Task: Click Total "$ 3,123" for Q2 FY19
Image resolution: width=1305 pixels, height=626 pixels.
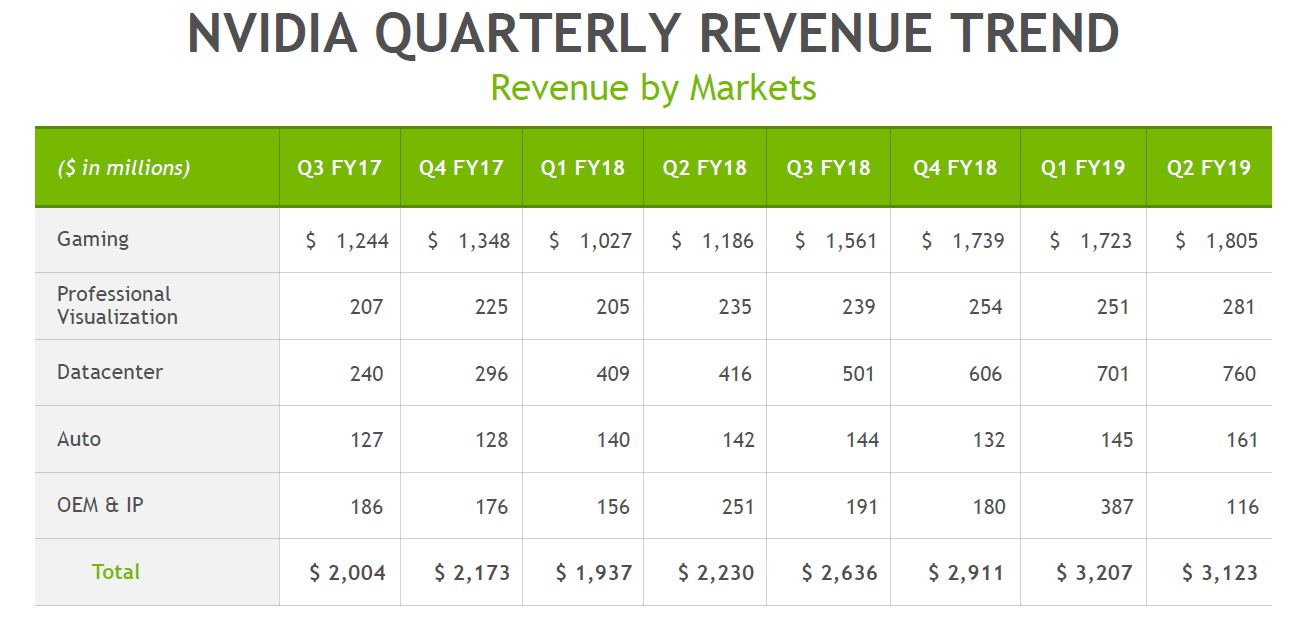Action: [1220, 573]
